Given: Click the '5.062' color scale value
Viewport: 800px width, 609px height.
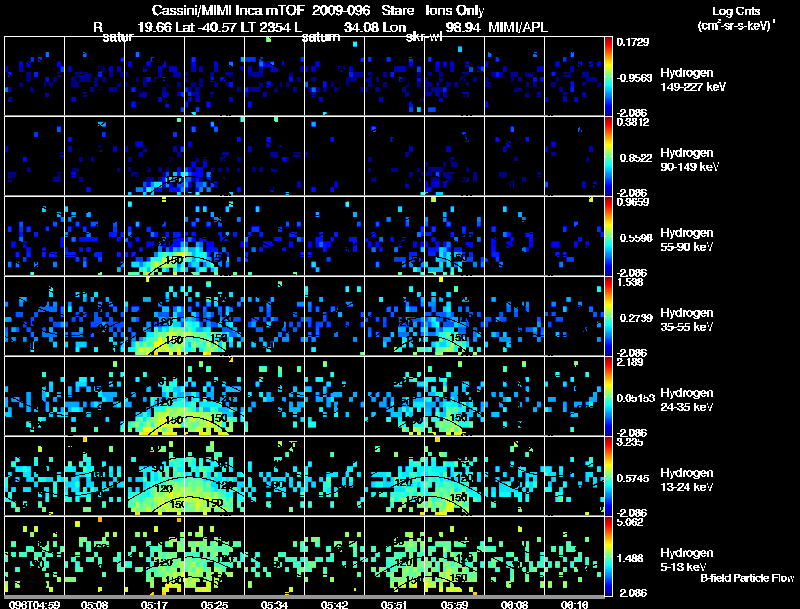Looking at the screenshot, I should click(630, 522).
